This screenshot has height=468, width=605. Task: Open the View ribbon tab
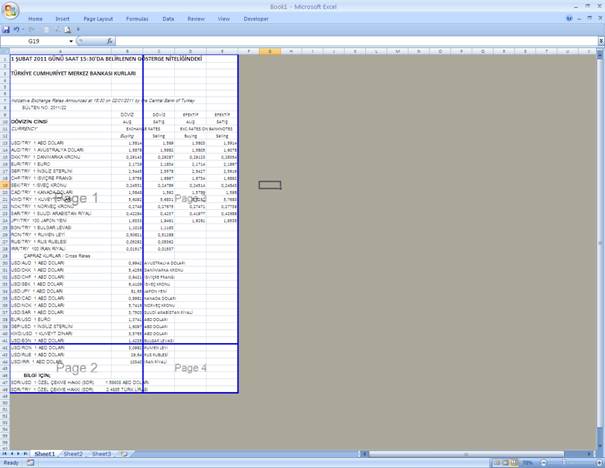click(x=224, y=19)
